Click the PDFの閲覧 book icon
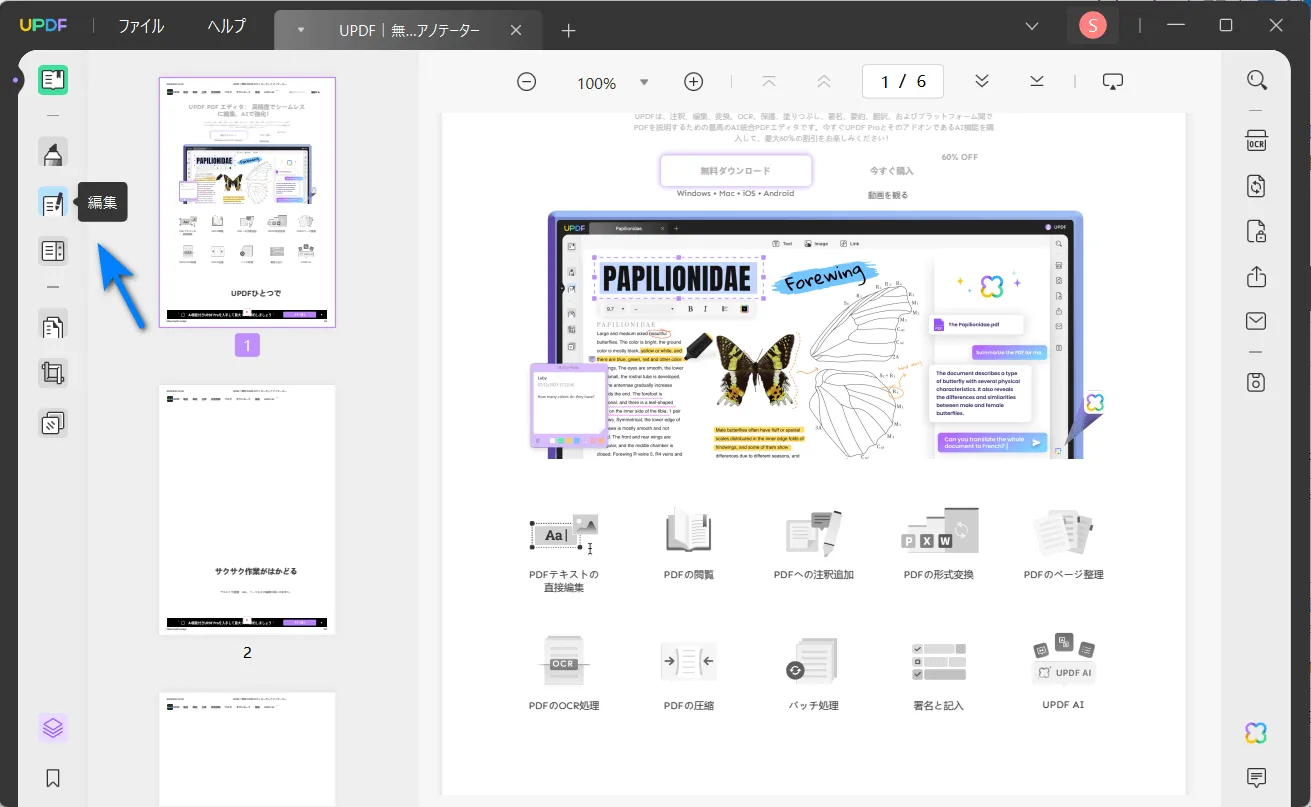The width and height of the screenshot is (1311, 807). 688,533
